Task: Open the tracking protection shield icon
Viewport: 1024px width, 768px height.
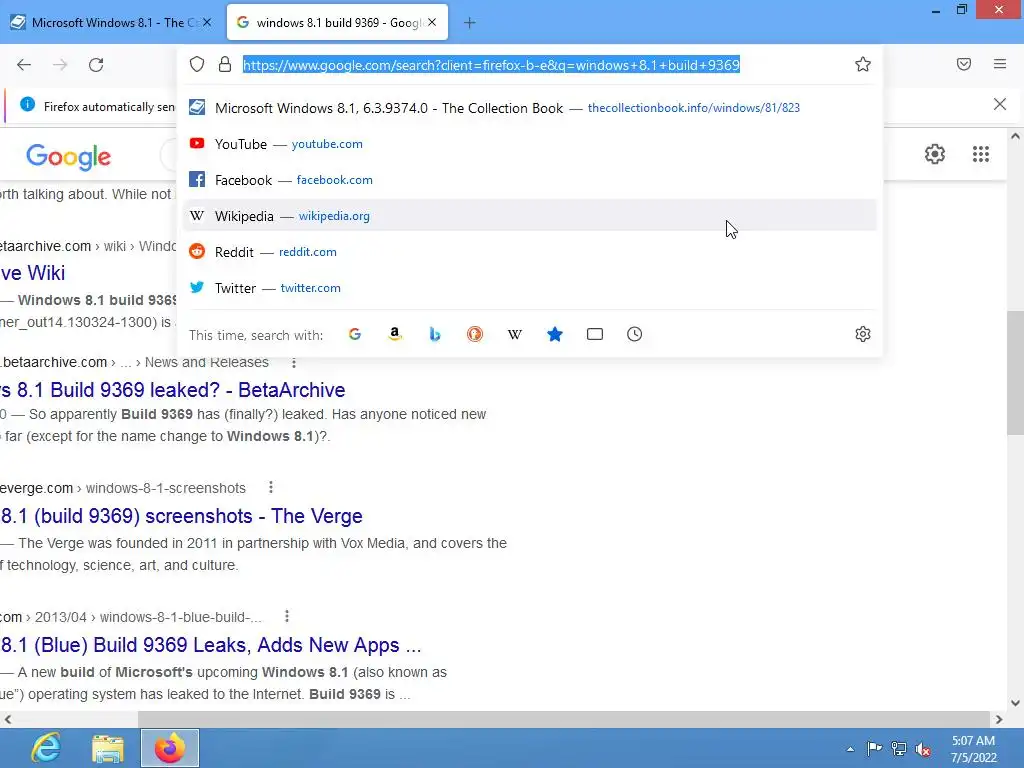Action: [197, 64]
